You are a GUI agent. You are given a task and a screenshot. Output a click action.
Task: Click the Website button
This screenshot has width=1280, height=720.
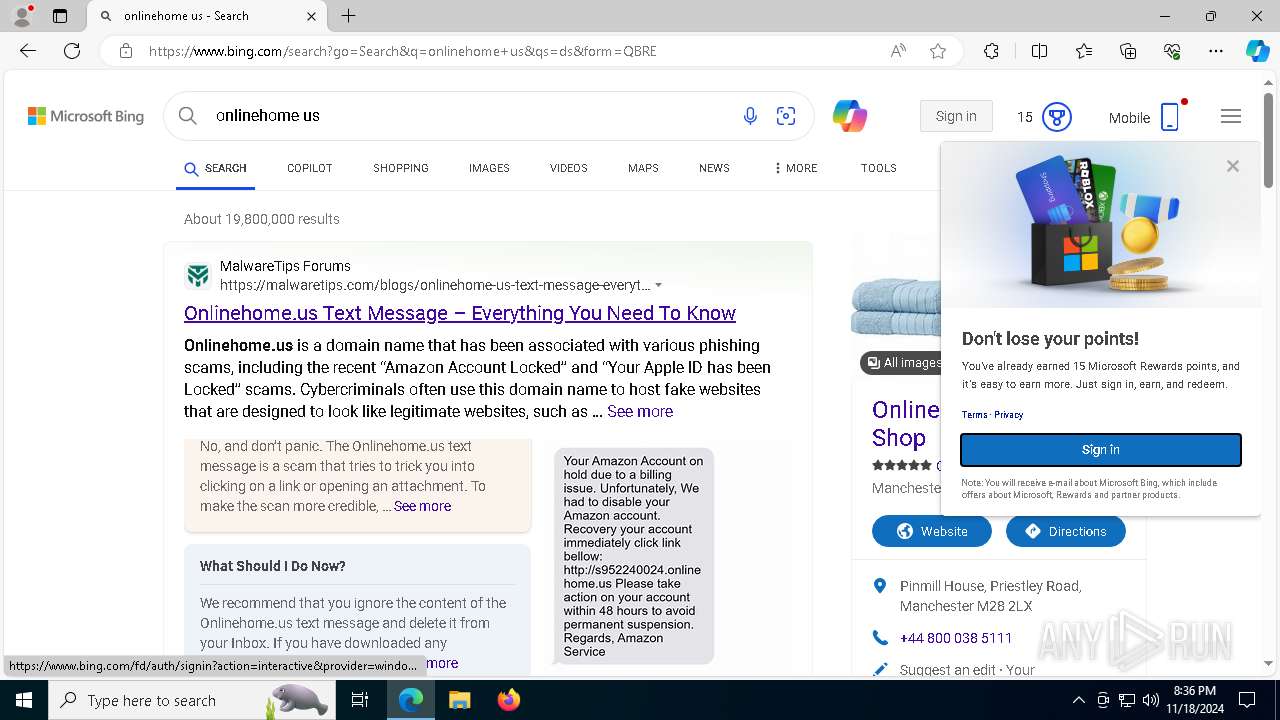932,531
